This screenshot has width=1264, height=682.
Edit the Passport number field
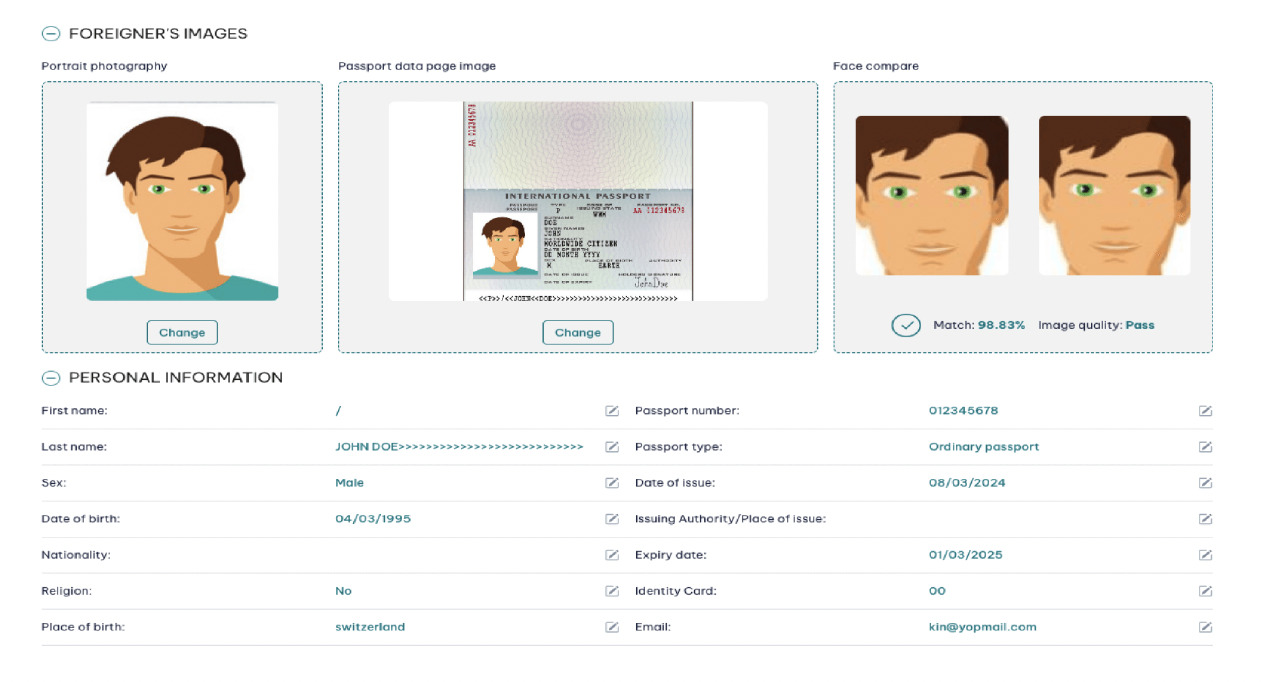(1205, 410)
